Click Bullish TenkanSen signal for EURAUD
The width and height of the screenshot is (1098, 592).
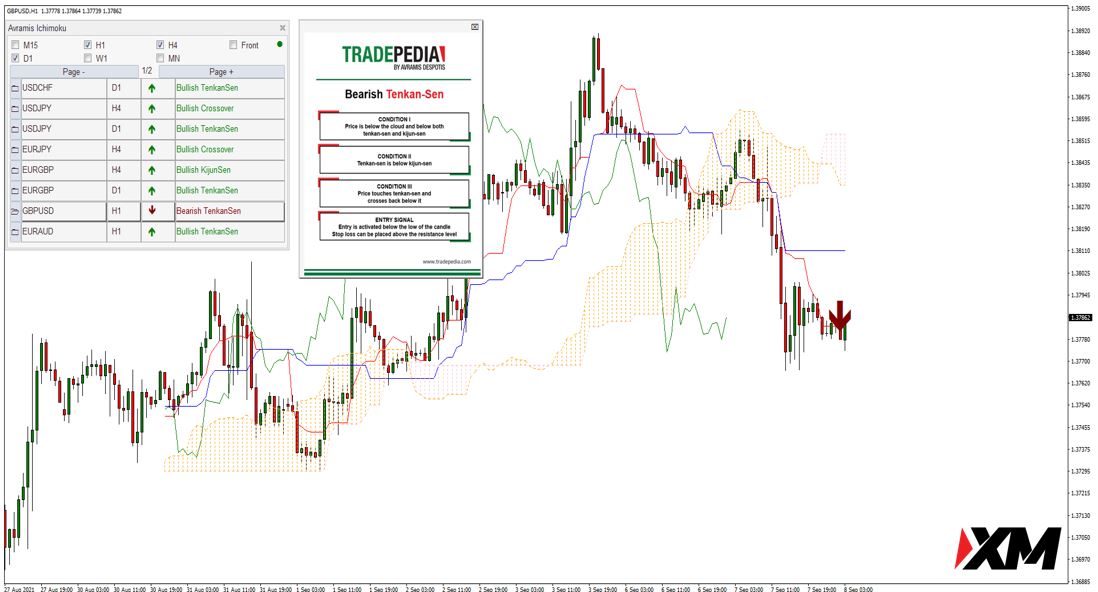(207, 231)
